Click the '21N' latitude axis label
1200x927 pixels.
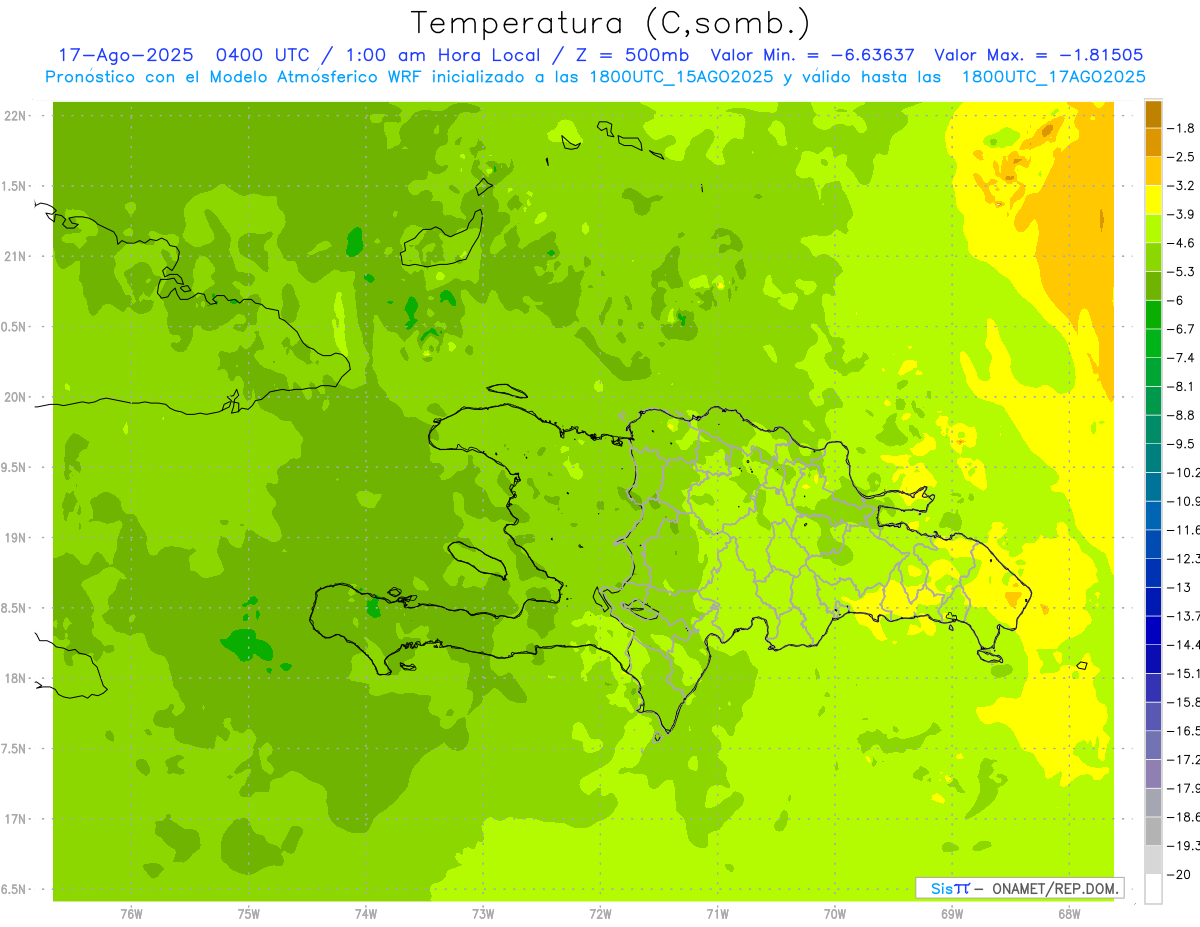tap(15, 256)
